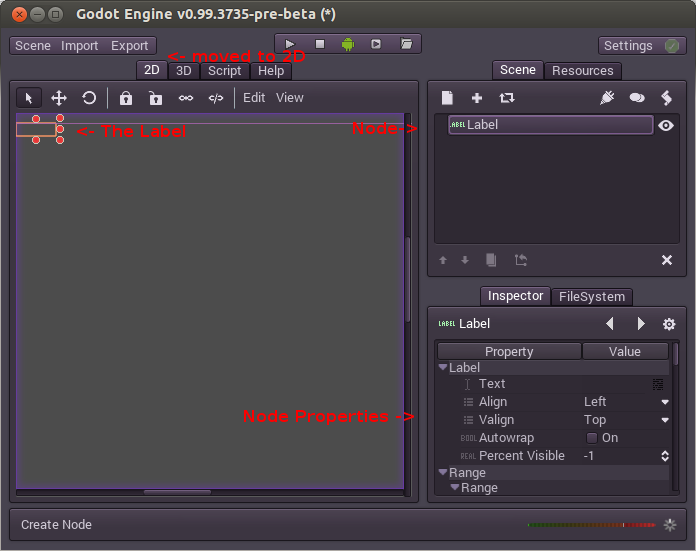The height and width of the screenshot is (551, 696).
Task: Stop the running project
Action: coord(320,44)
